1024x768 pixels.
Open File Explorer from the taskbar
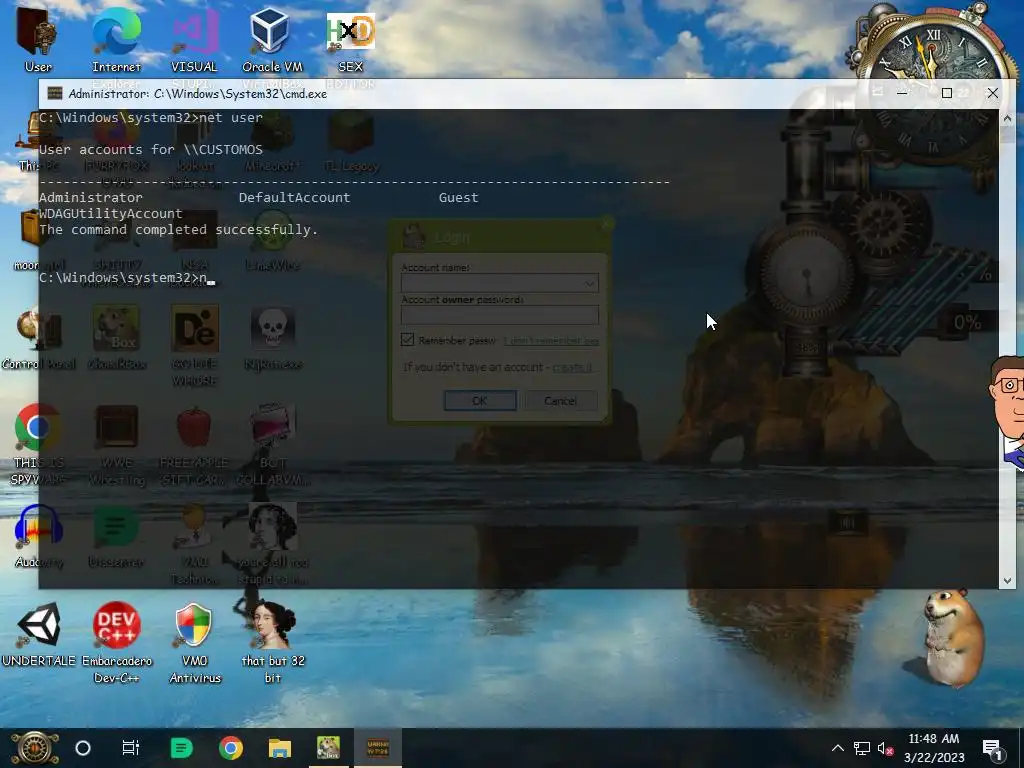pyautogui.click(x=280, y=748)
